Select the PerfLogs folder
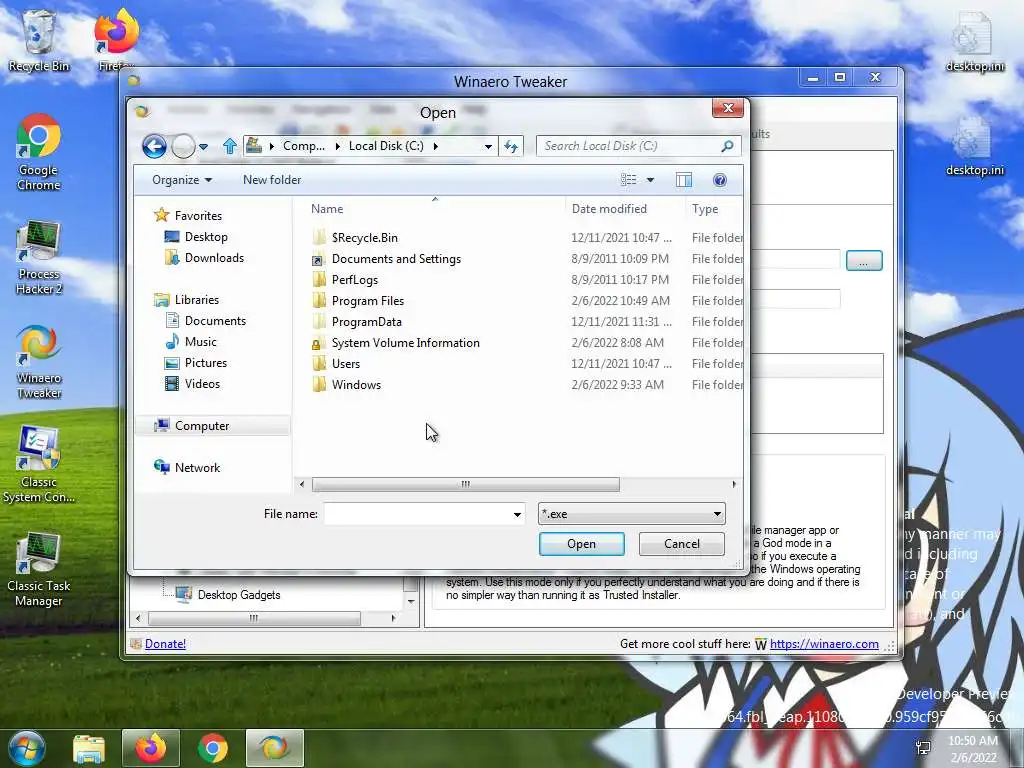Viewport: 1024px width, 768px height. [345, 280]
